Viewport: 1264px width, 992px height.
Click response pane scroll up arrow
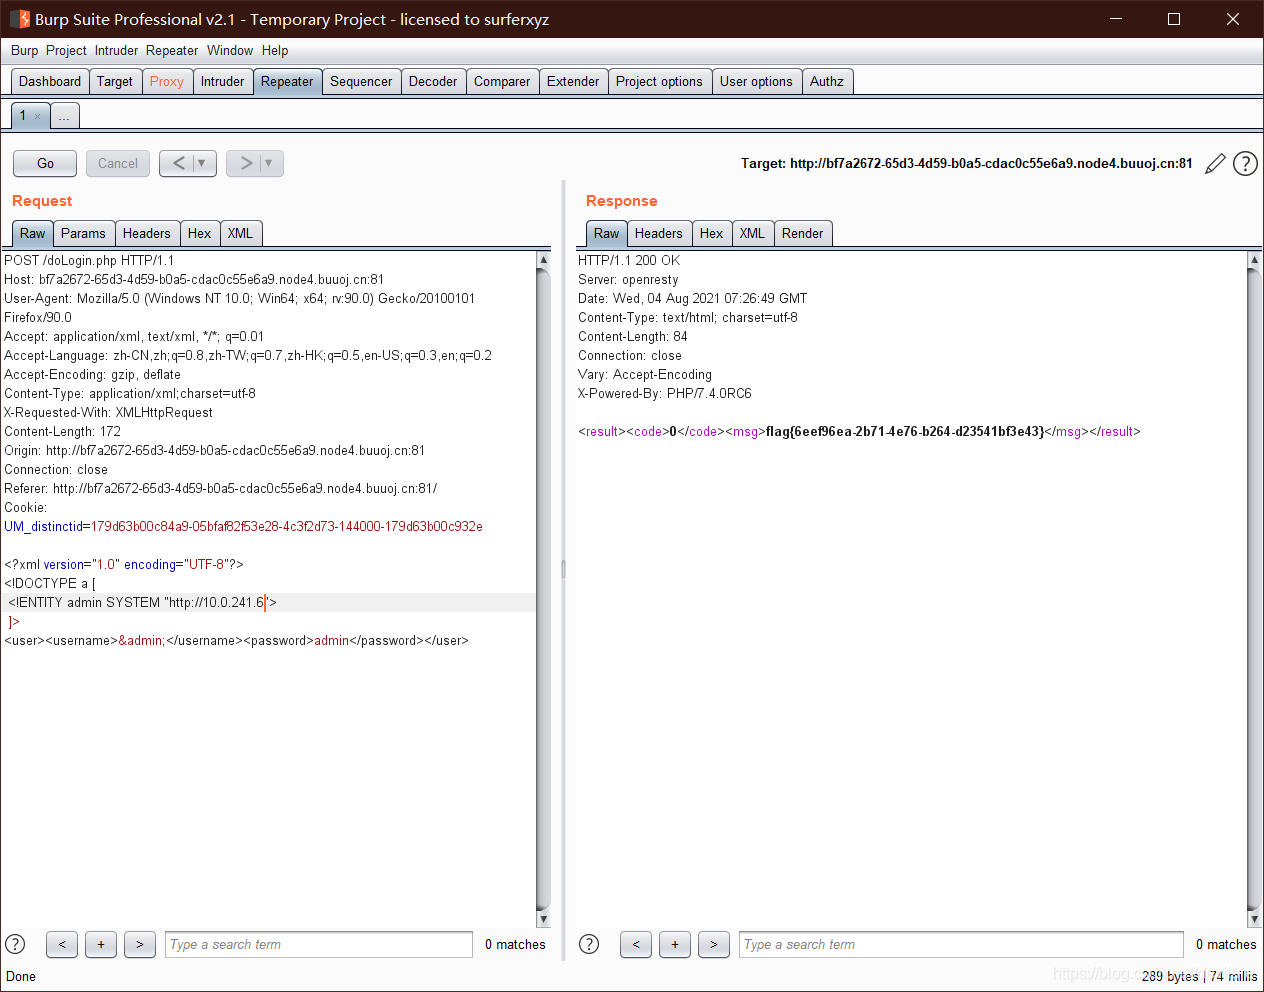tap(1254, 260)
